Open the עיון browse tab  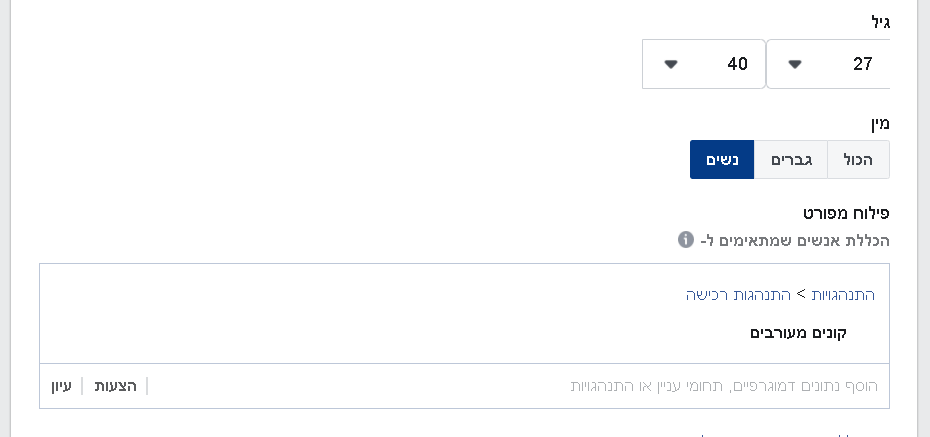tap(61, 386)
